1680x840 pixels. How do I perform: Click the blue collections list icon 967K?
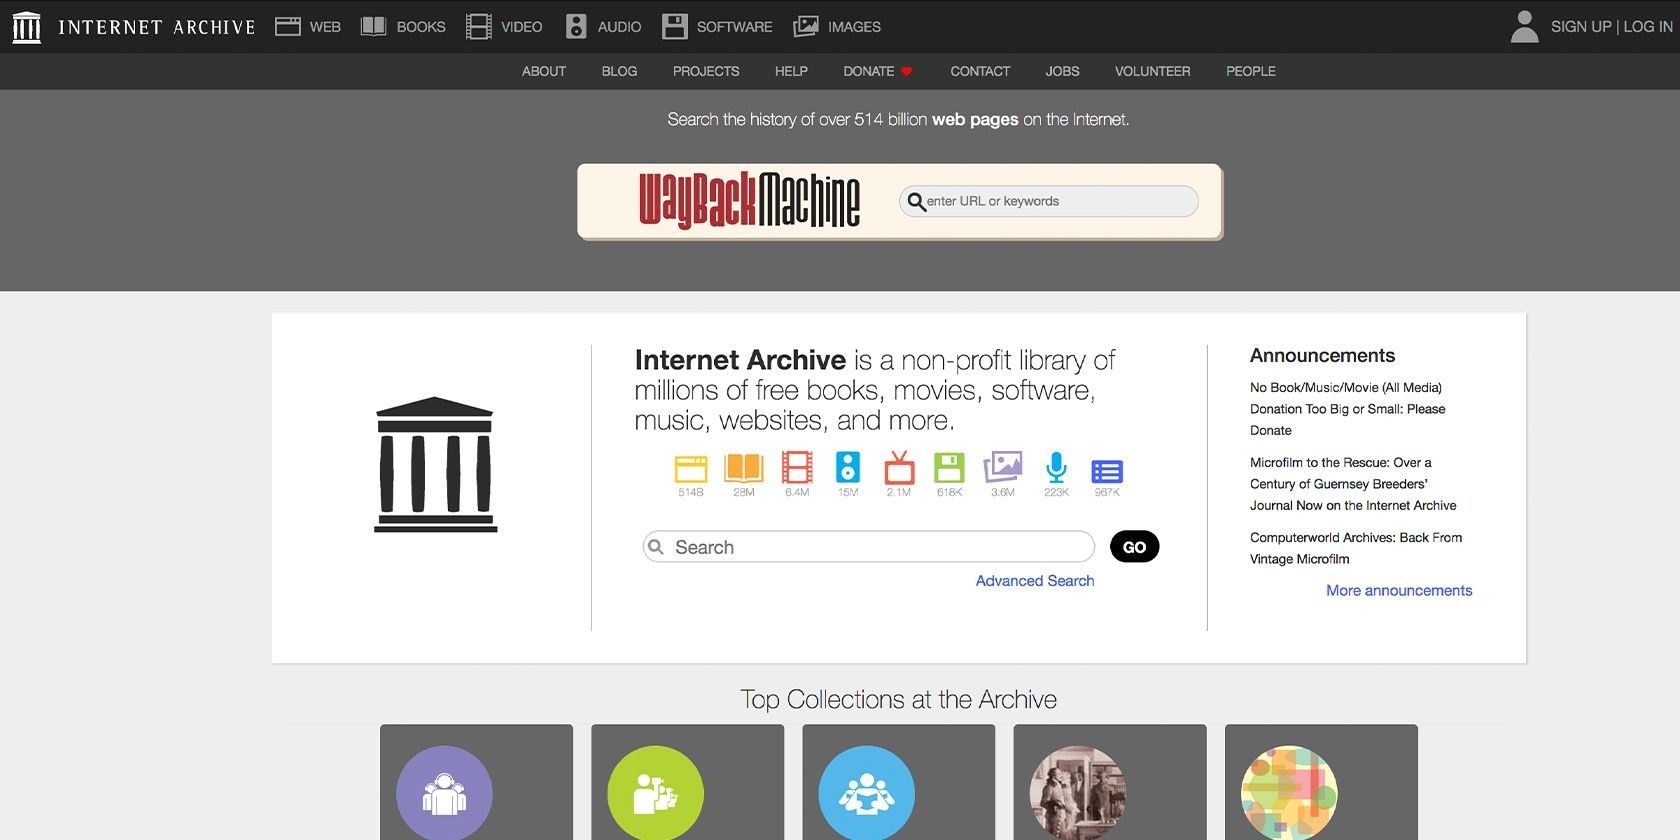coord(1107,471)
